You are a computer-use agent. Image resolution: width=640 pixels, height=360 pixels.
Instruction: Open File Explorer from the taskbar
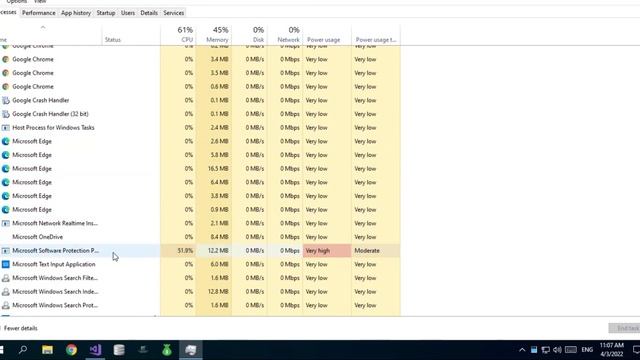(x=47, y=350)
